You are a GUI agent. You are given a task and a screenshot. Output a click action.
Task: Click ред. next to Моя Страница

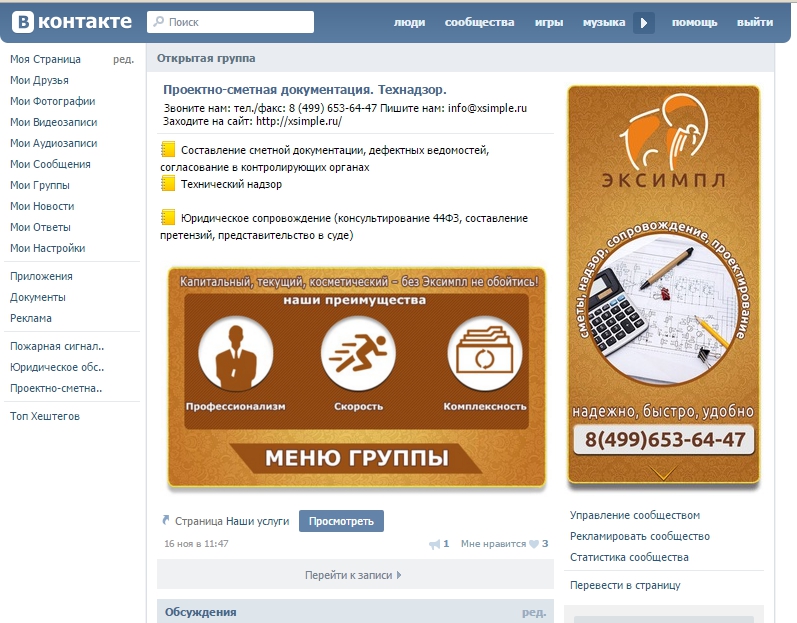click(124, 59)
